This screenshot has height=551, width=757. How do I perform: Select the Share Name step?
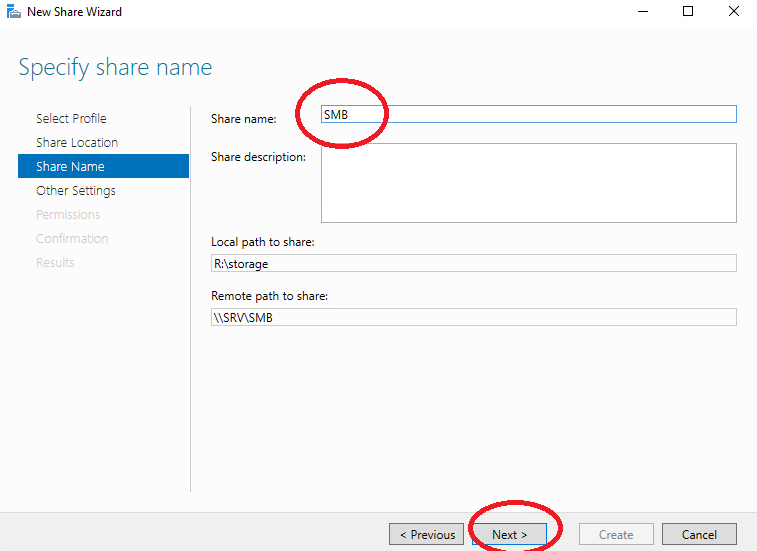coord(103,166)
